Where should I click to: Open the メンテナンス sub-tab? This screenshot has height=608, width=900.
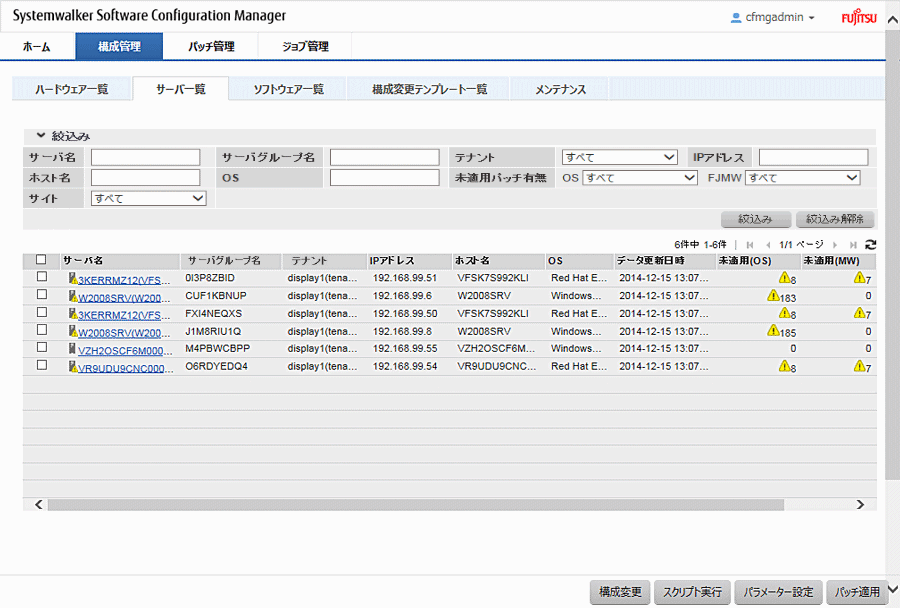coord(560,89)
